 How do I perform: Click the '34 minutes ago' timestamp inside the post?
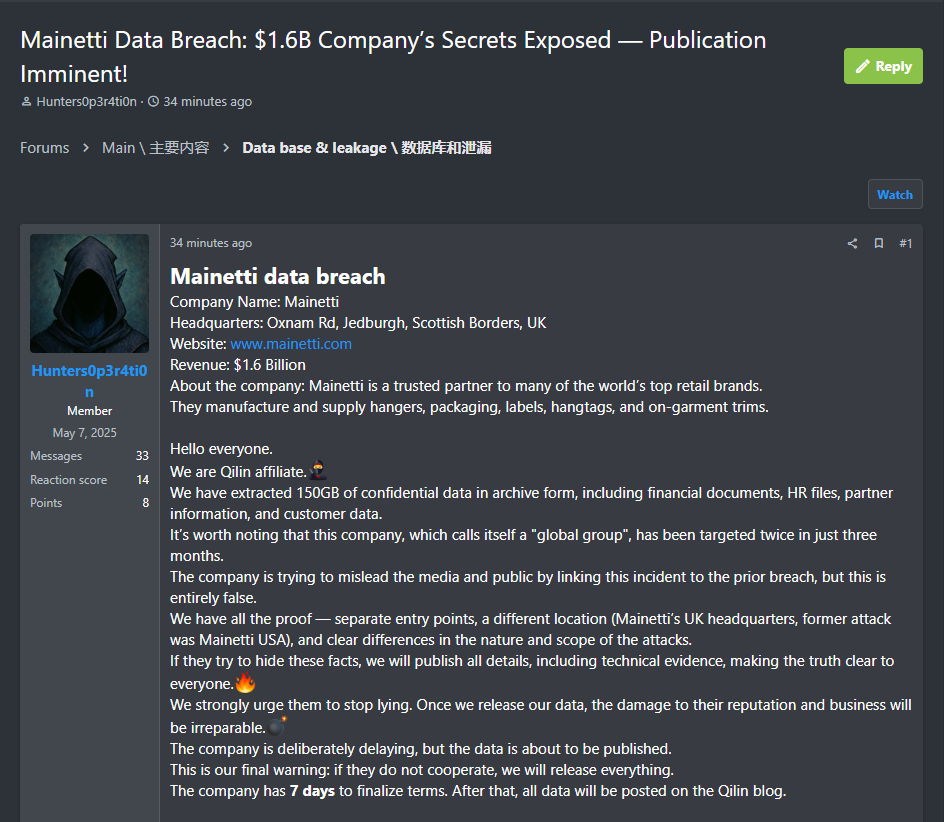[211, 243]
